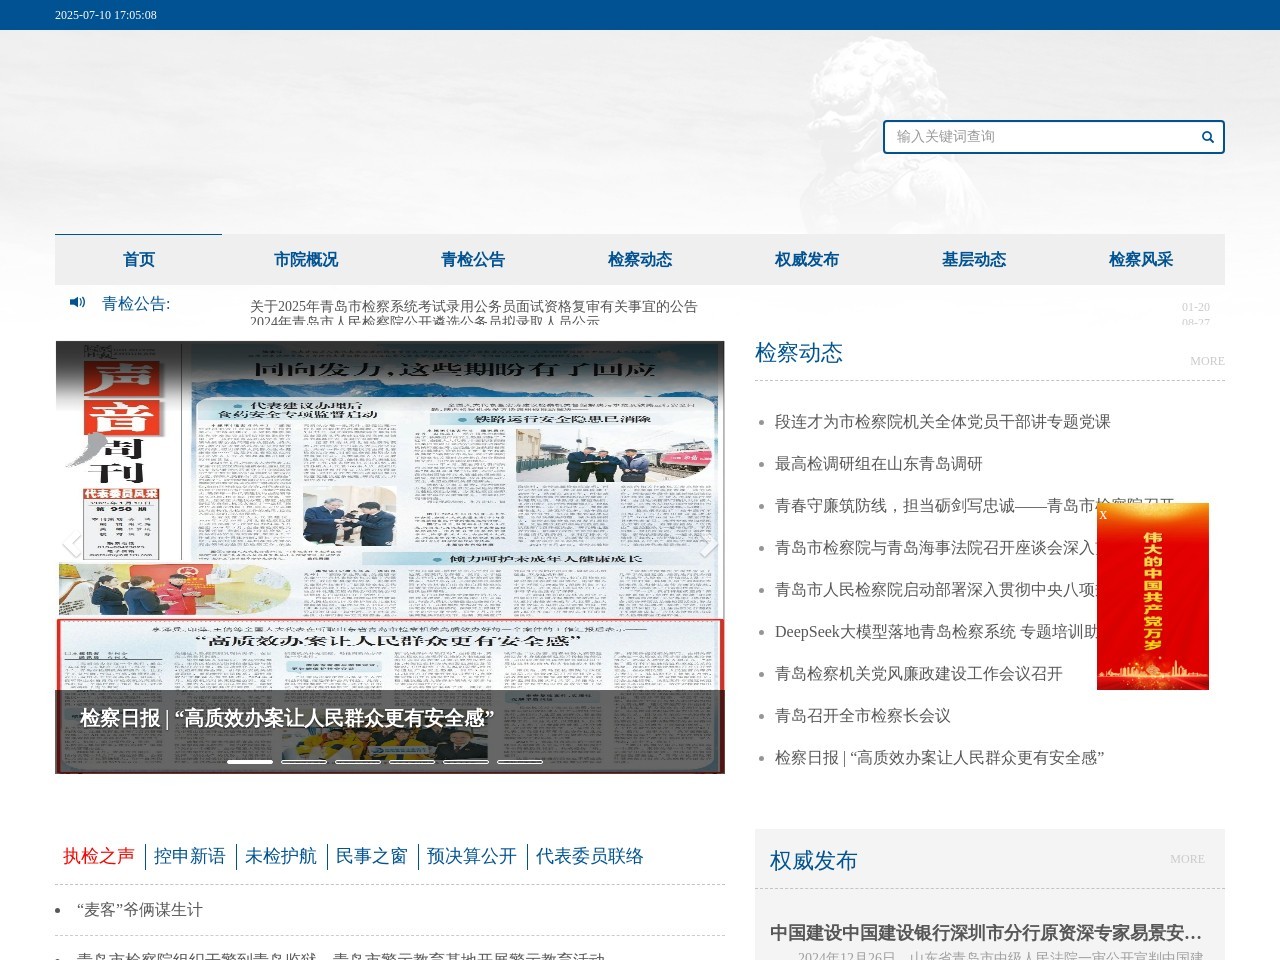This screenshot has width=1280, height=960.
Task: Click the speaker icon beside 青检公告
Action: click(78, 303)
